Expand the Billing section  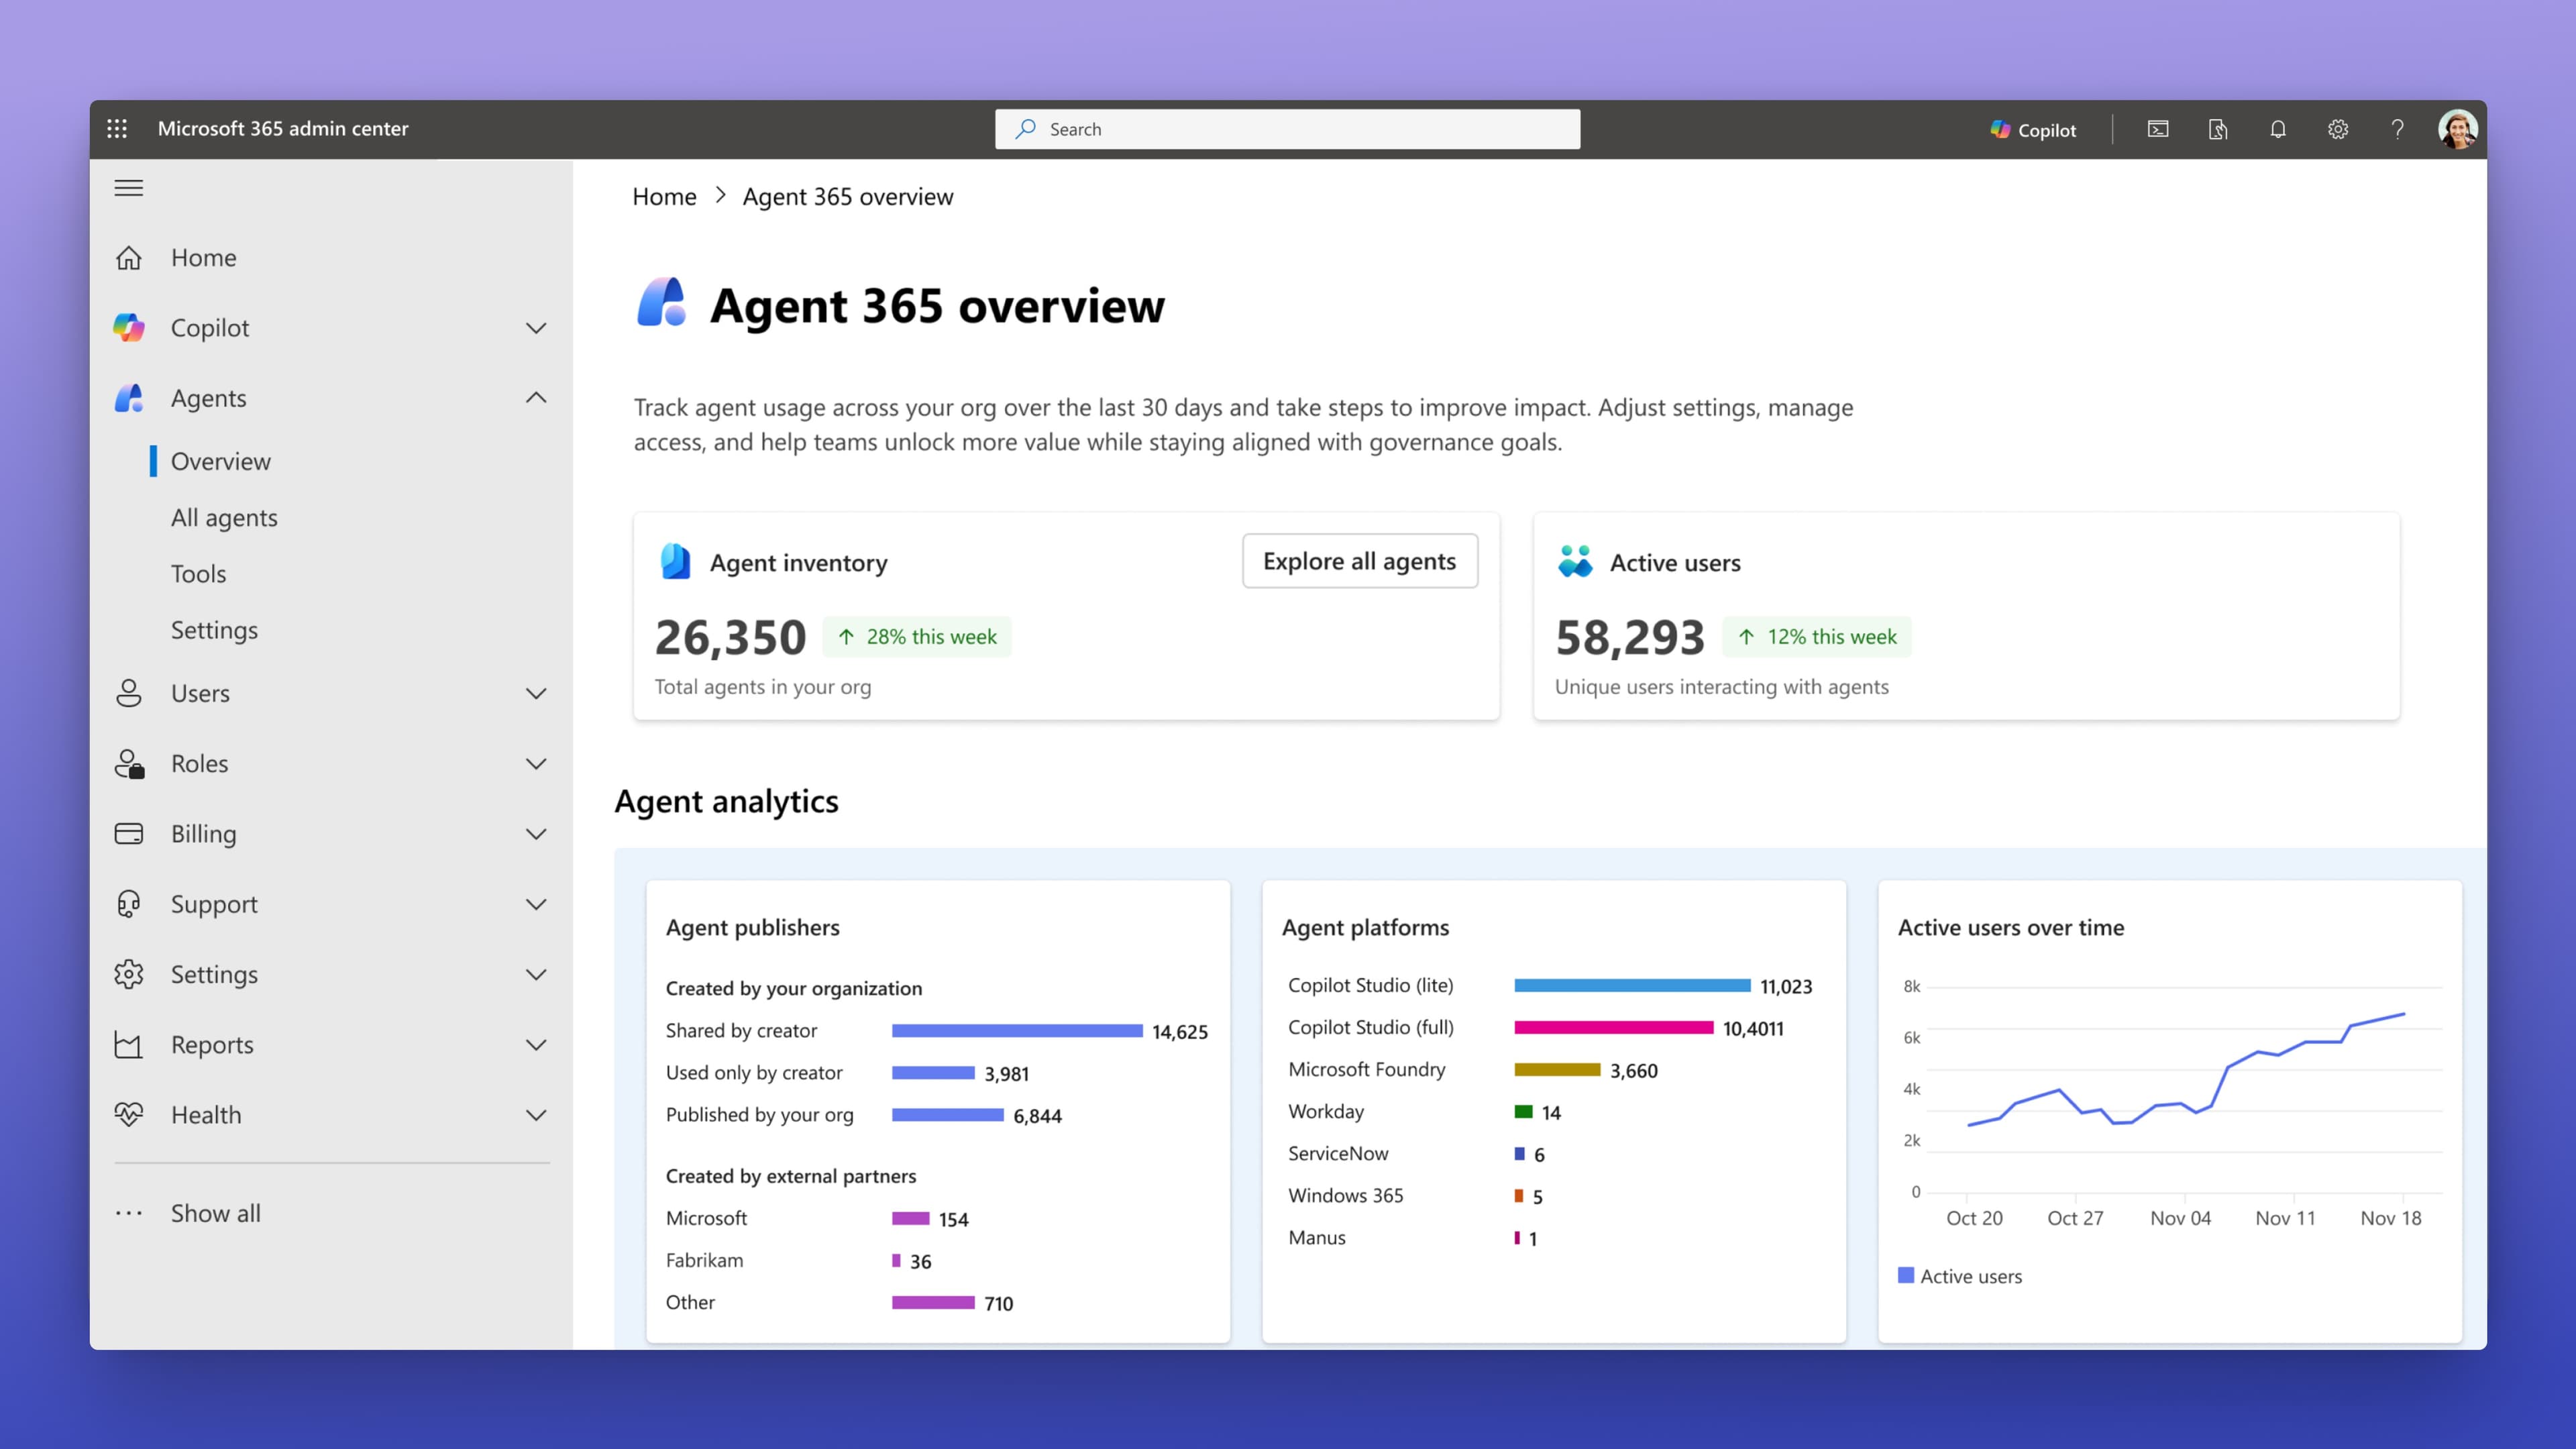pyautogui.click(x=536, y=833)
